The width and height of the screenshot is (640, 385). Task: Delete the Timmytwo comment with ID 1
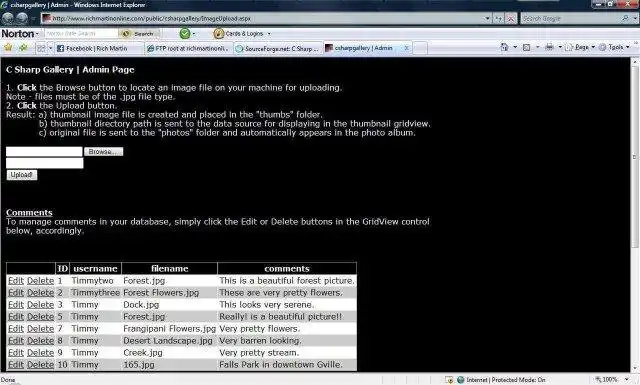coord(40,281)
